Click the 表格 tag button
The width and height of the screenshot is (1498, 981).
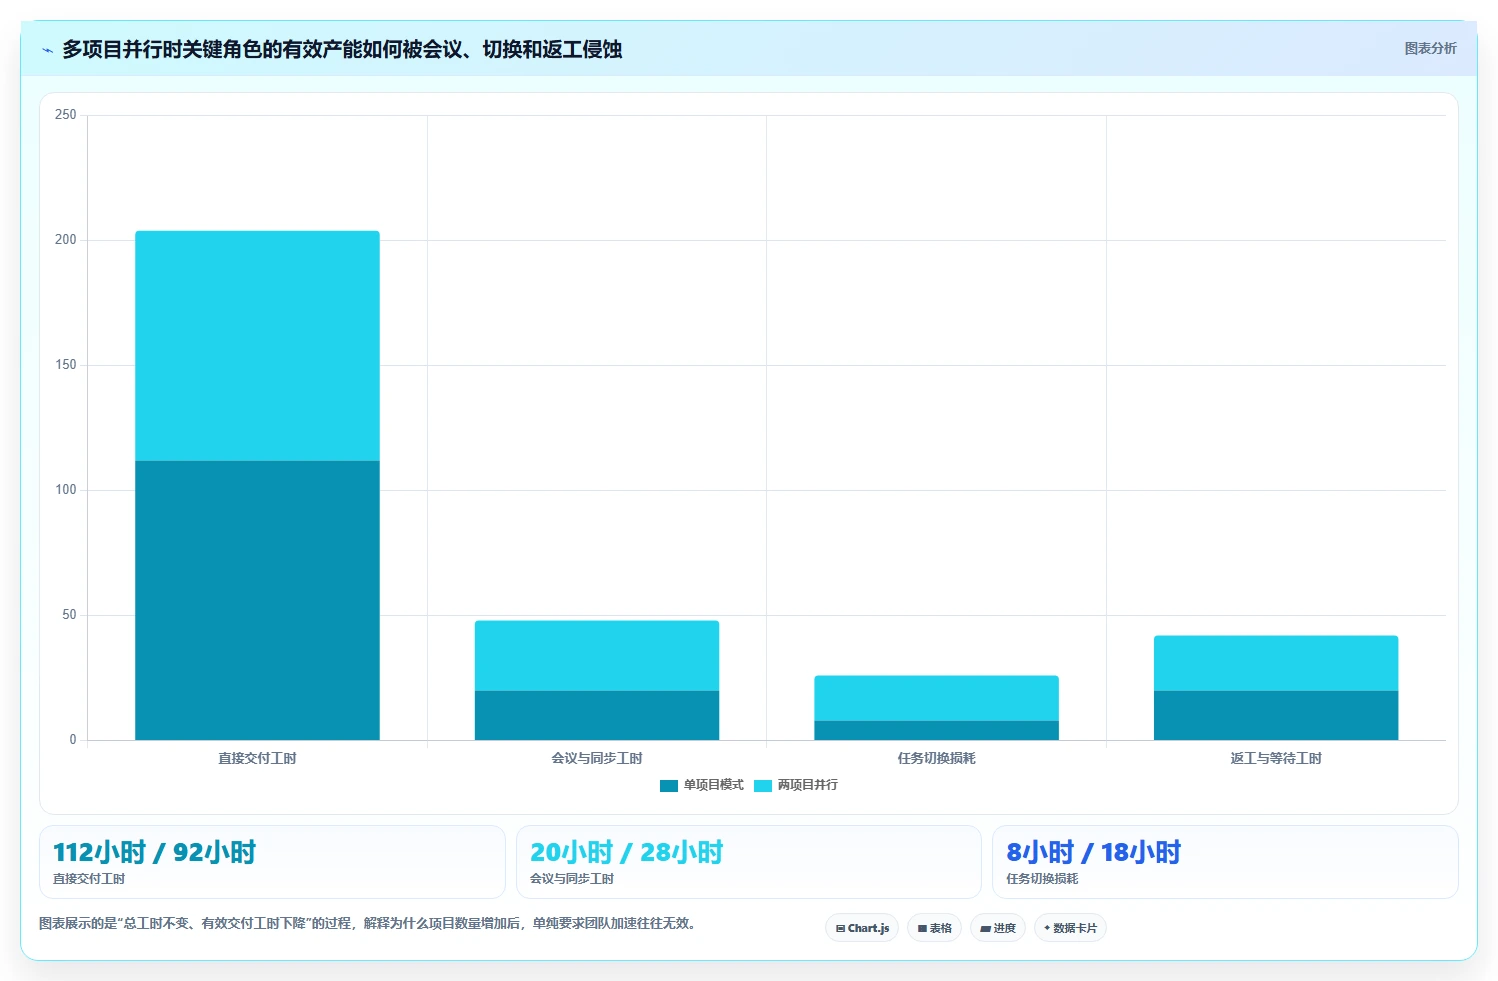[x=934, y=928]
